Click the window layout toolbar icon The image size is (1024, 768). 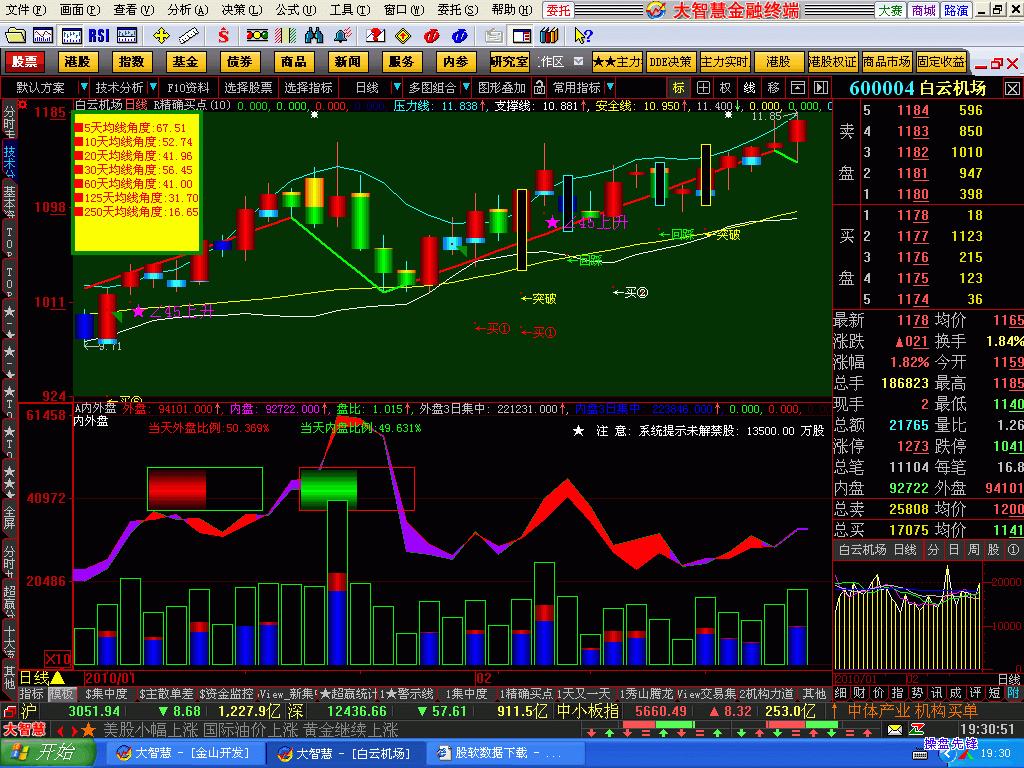522,36
